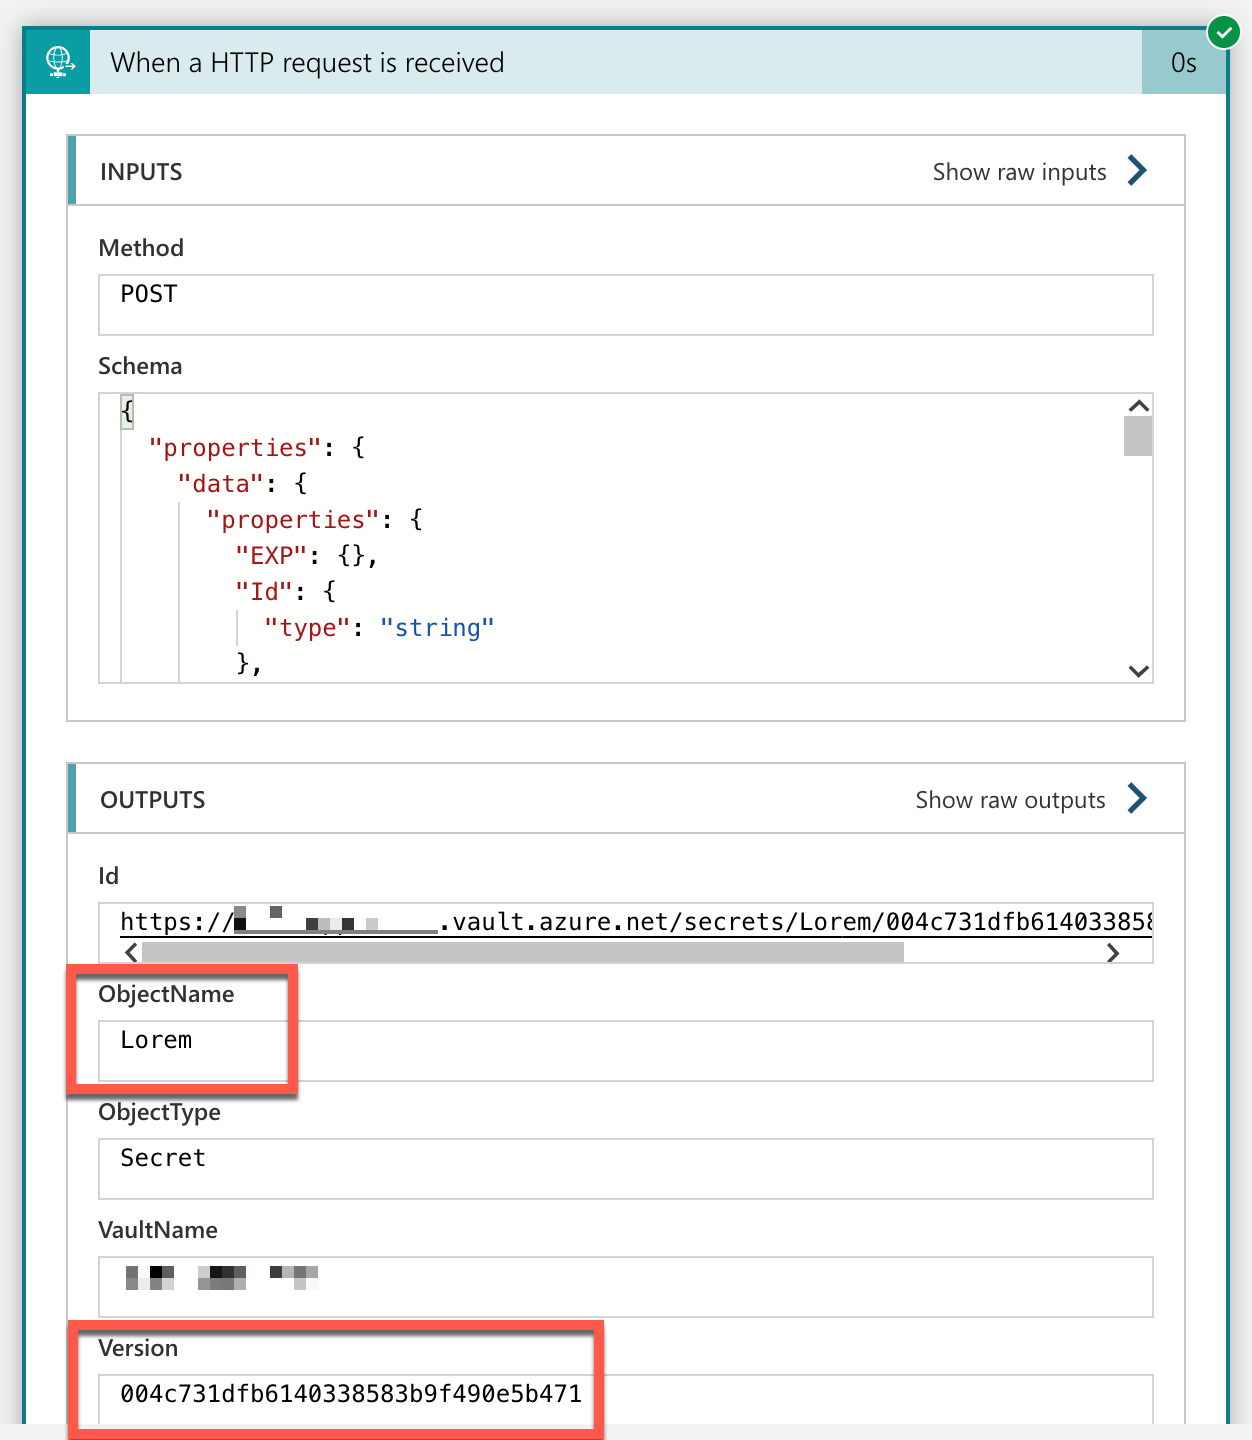Collapse the 'When a HTTP request is received' header
1252x1440 pixels.
click(x=600, y=62)
